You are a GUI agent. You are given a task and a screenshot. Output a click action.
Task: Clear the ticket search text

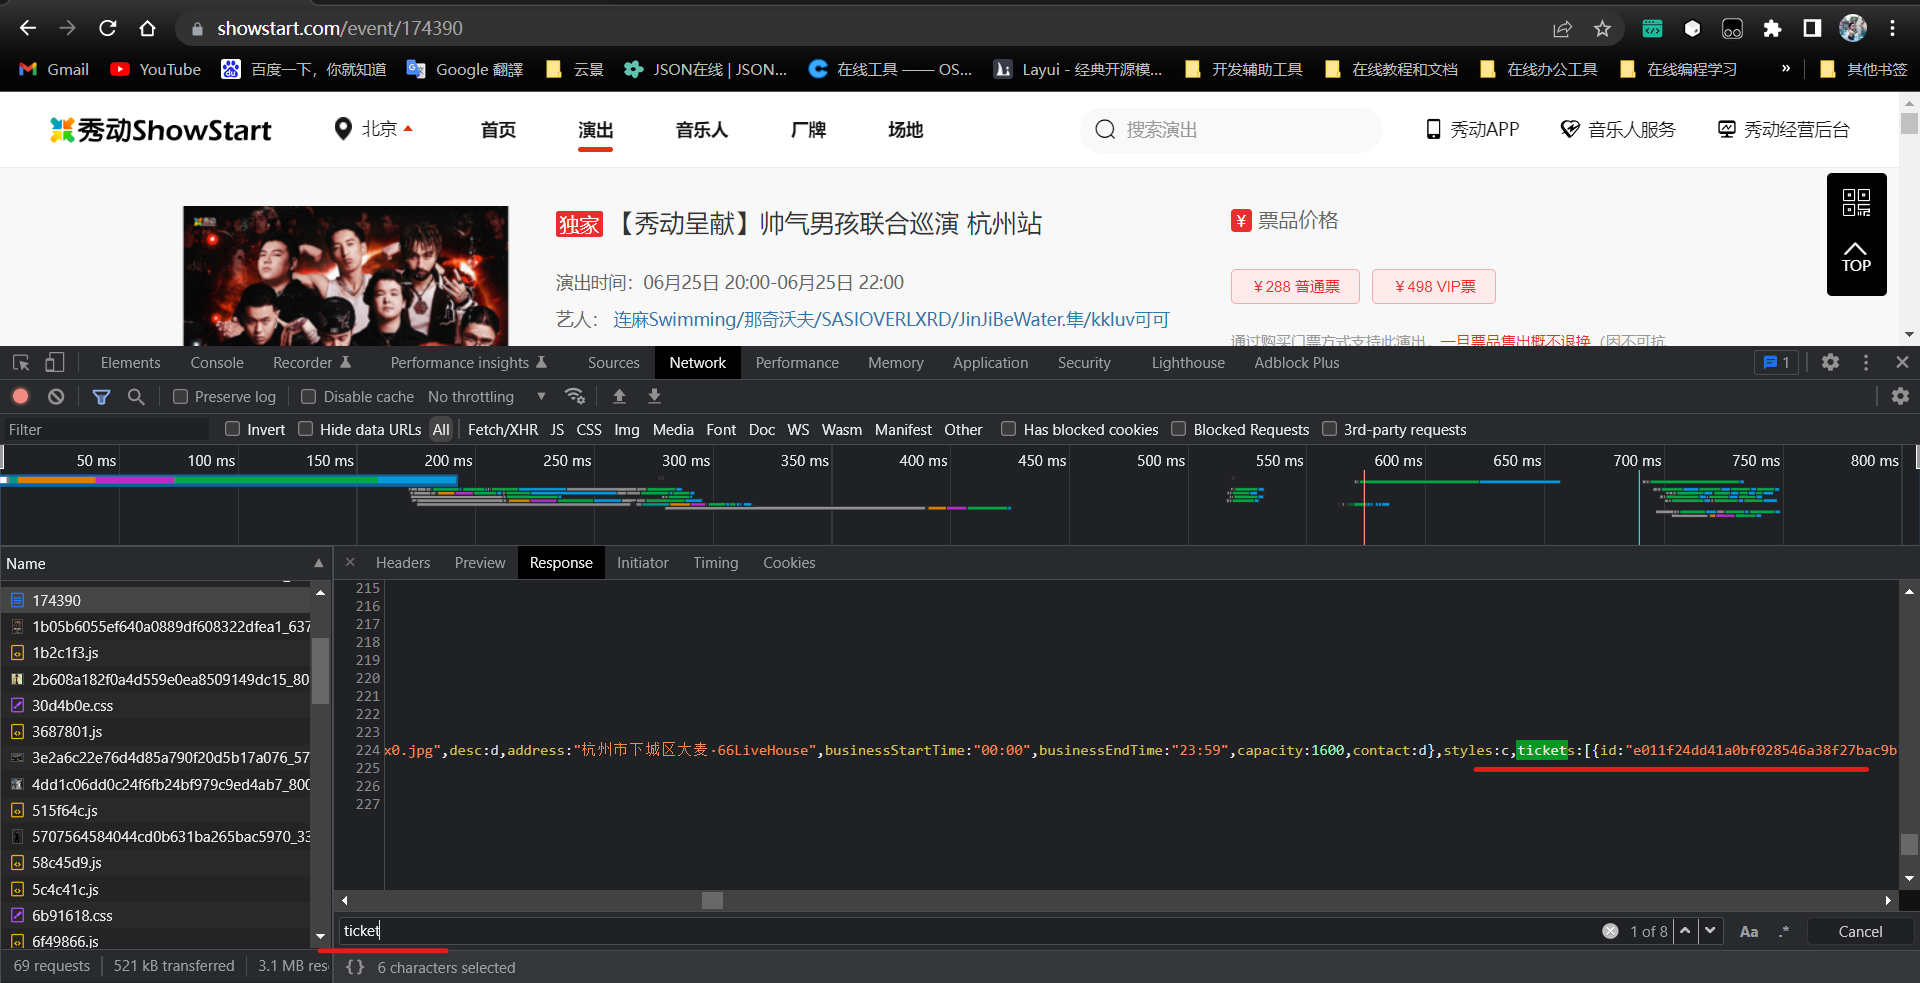coord(1610,931)
